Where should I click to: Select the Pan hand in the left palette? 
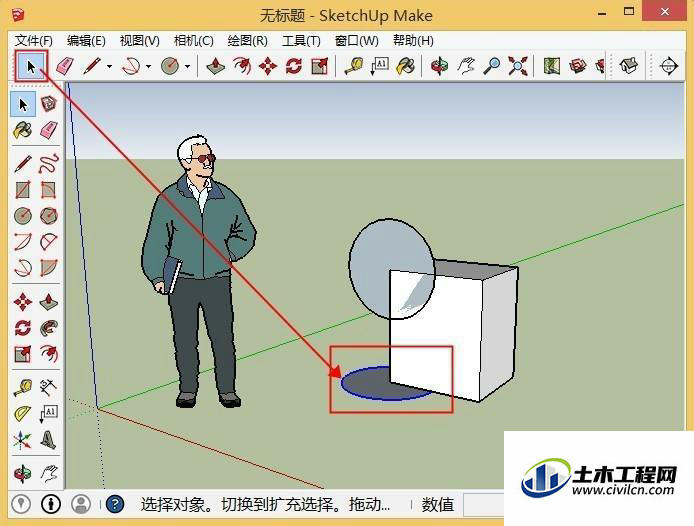(x=48, y=473)
